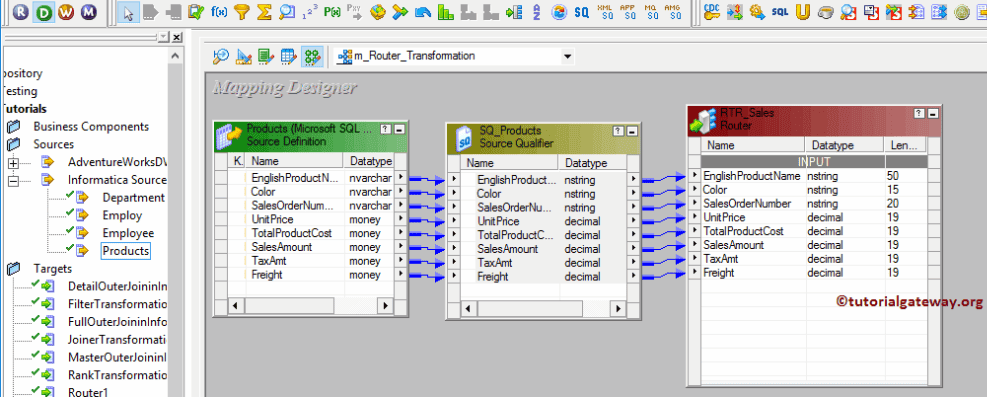987x397 pixels.
Task: Select the Router1 target in tree
Action: tap(88, 392)
